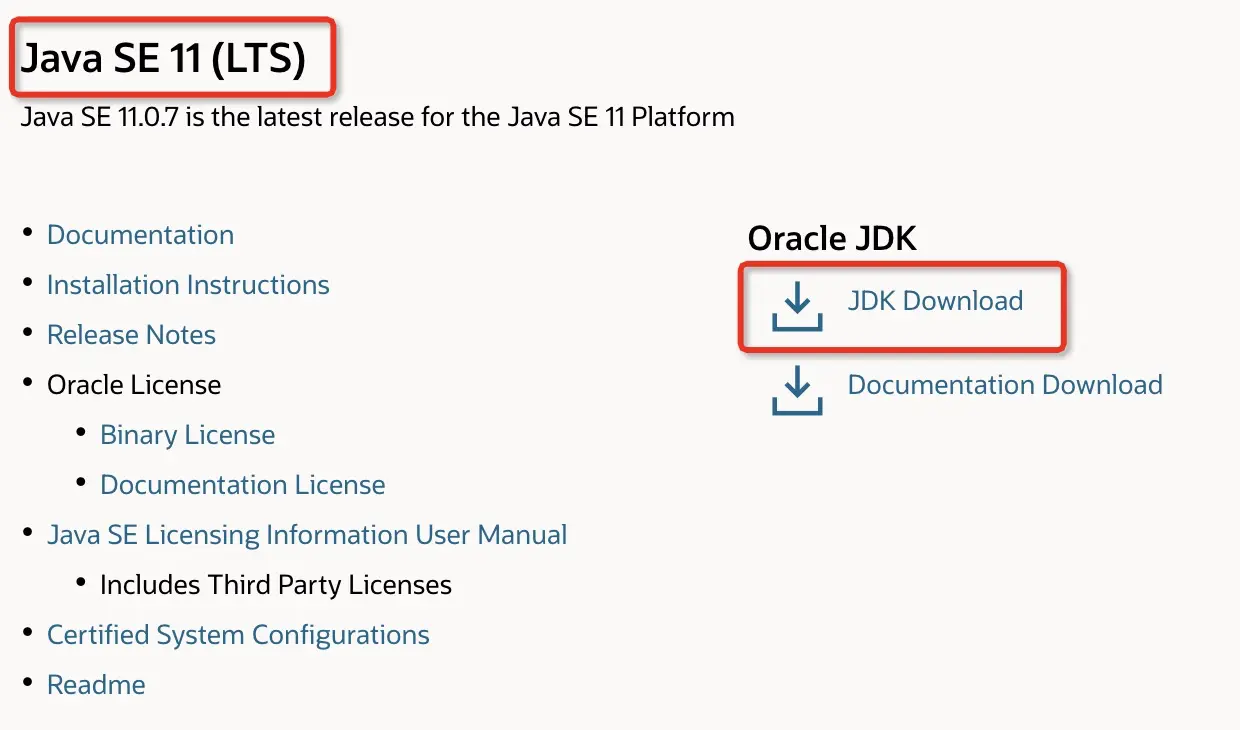Click the Includes Third Party Licenses text
Image resolution: width=1240 pixels, height=730 pixels.
(x=276, y=585)
